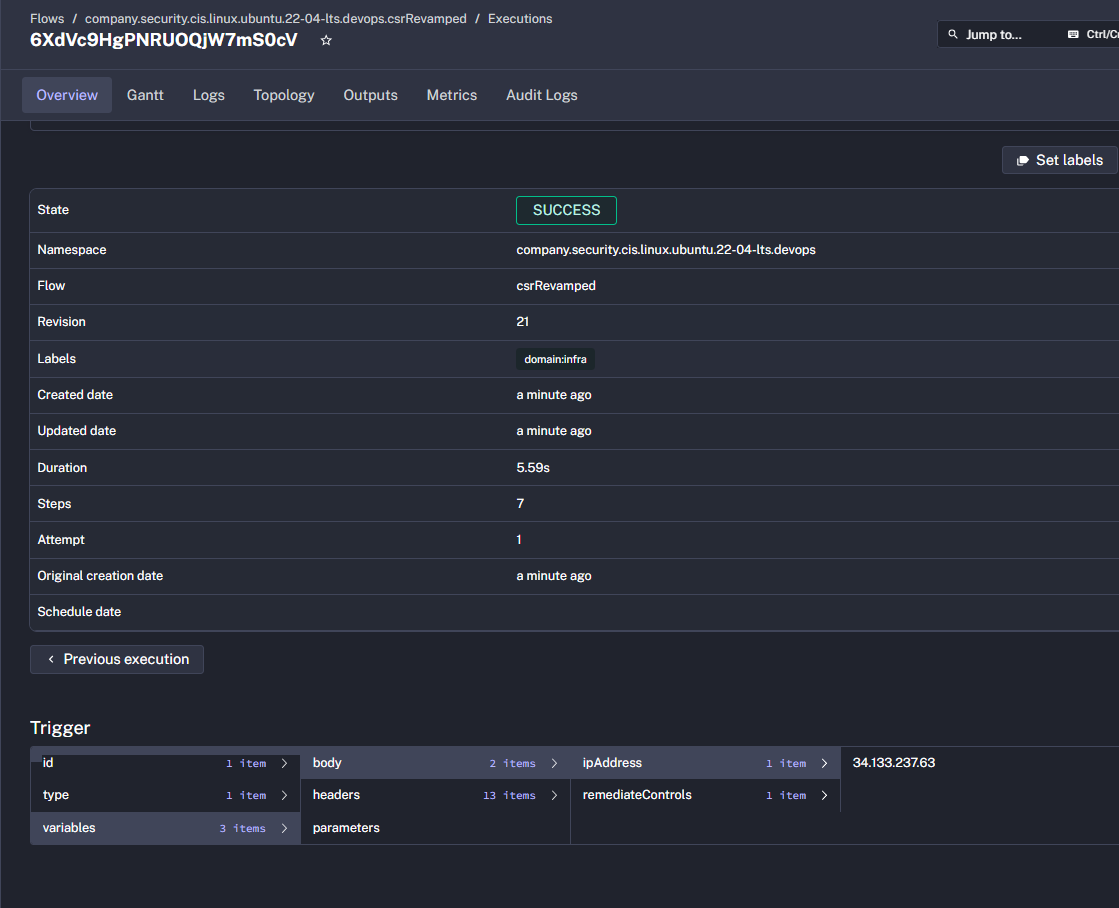This screenshot has height=908, width=1119.
Task: Go to the Topology tab
Action: click(284, 95)
